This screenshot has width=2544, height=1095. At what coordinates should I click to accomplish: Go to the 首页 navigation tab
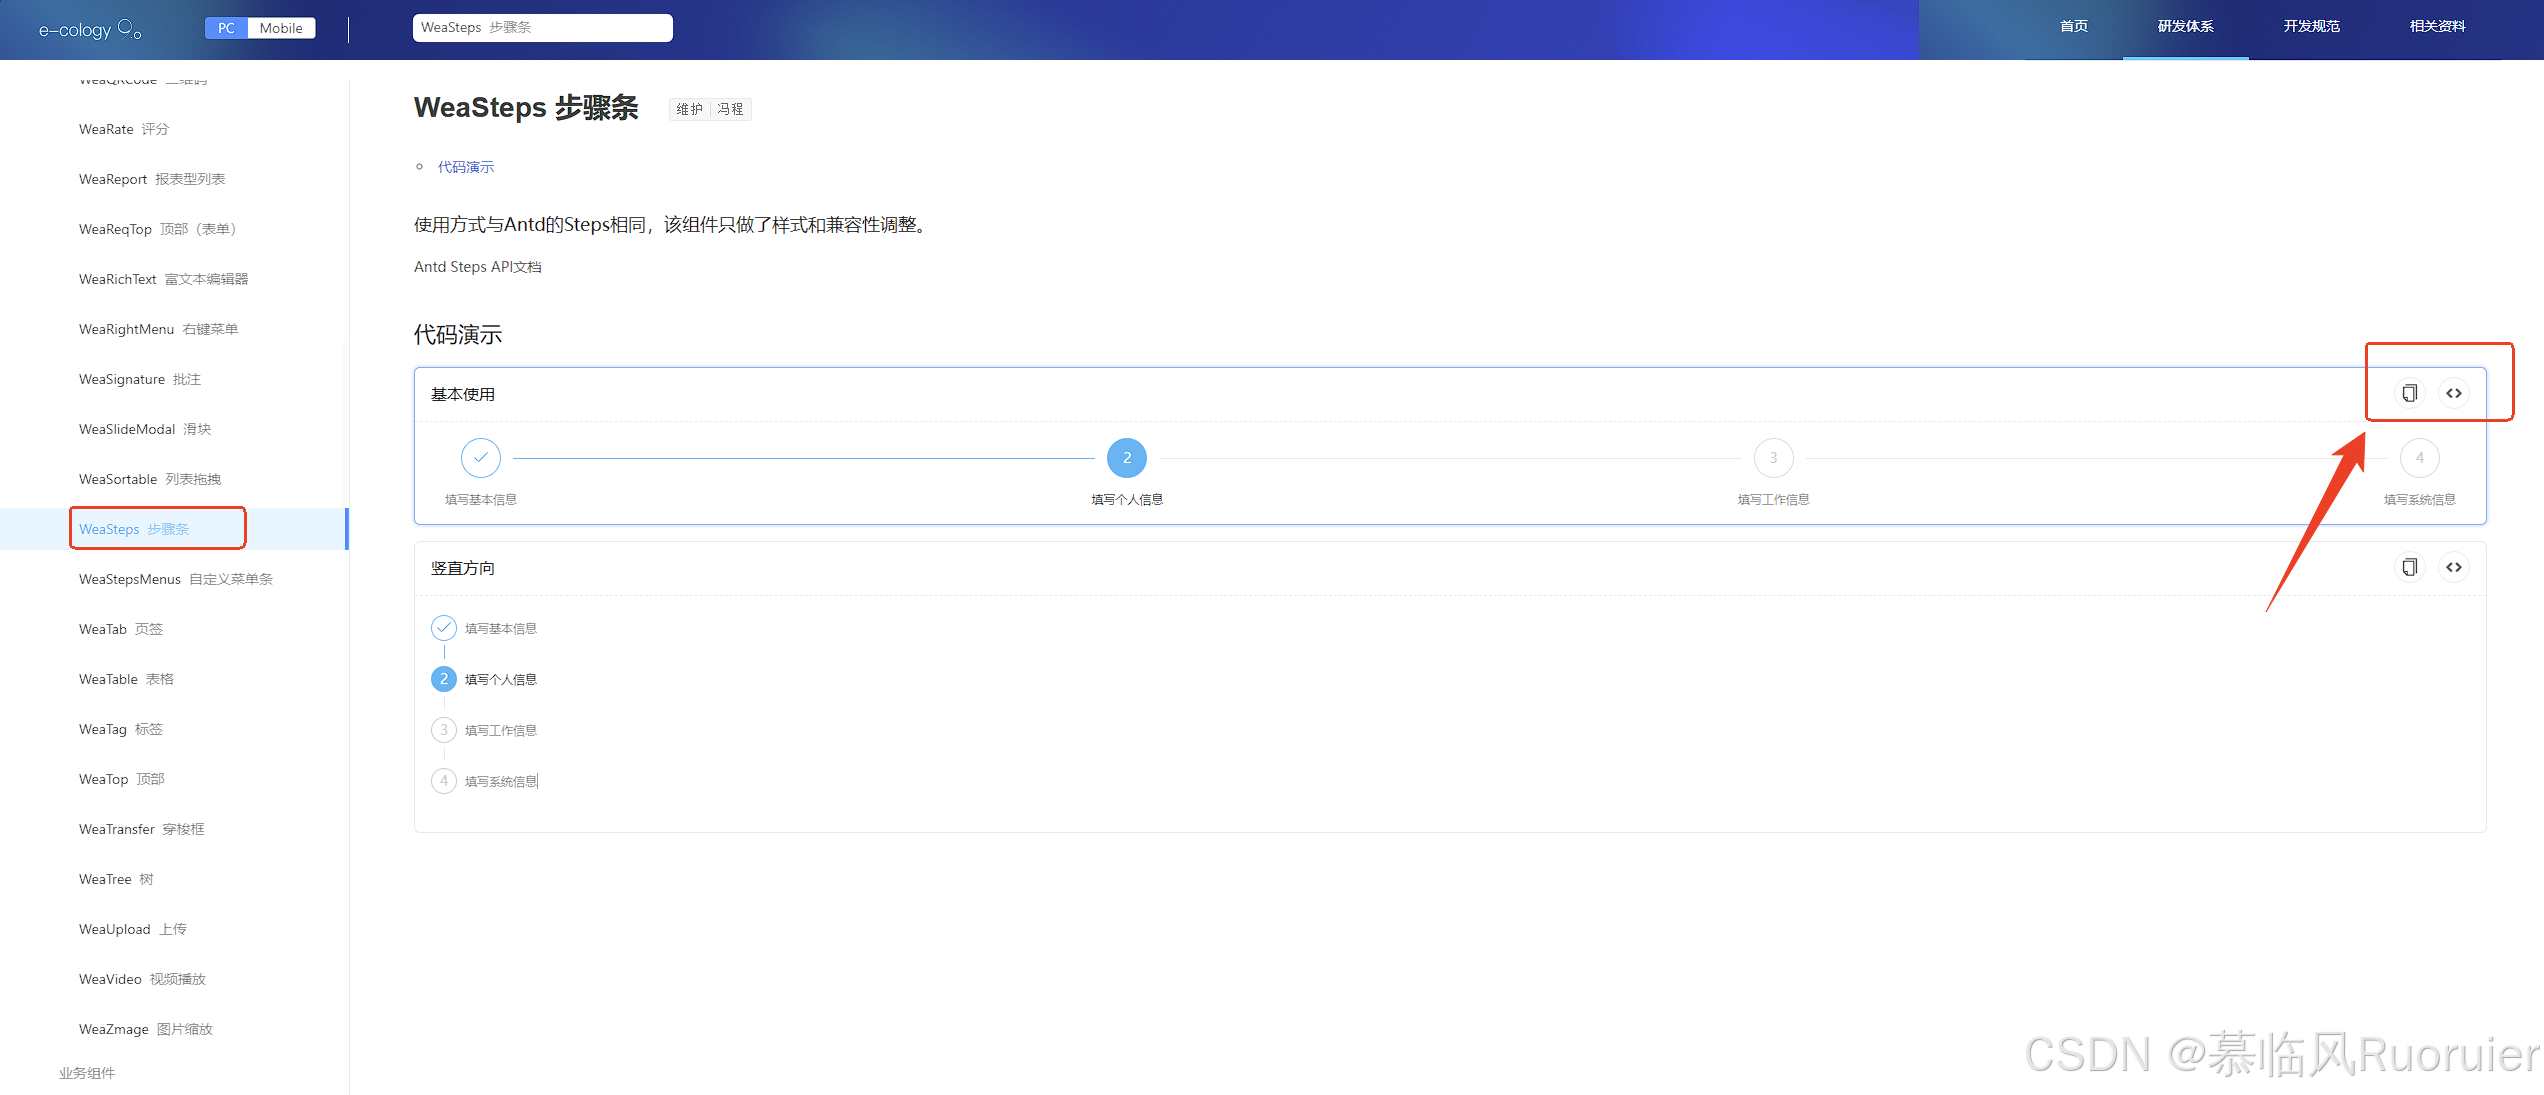pos(2073,27)
